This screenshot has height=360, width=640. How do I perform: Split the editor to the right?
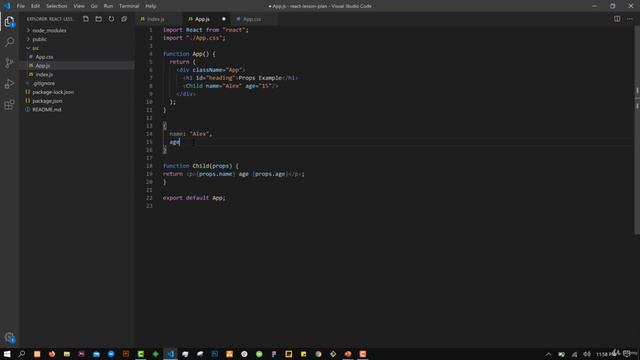pos(617,19)
